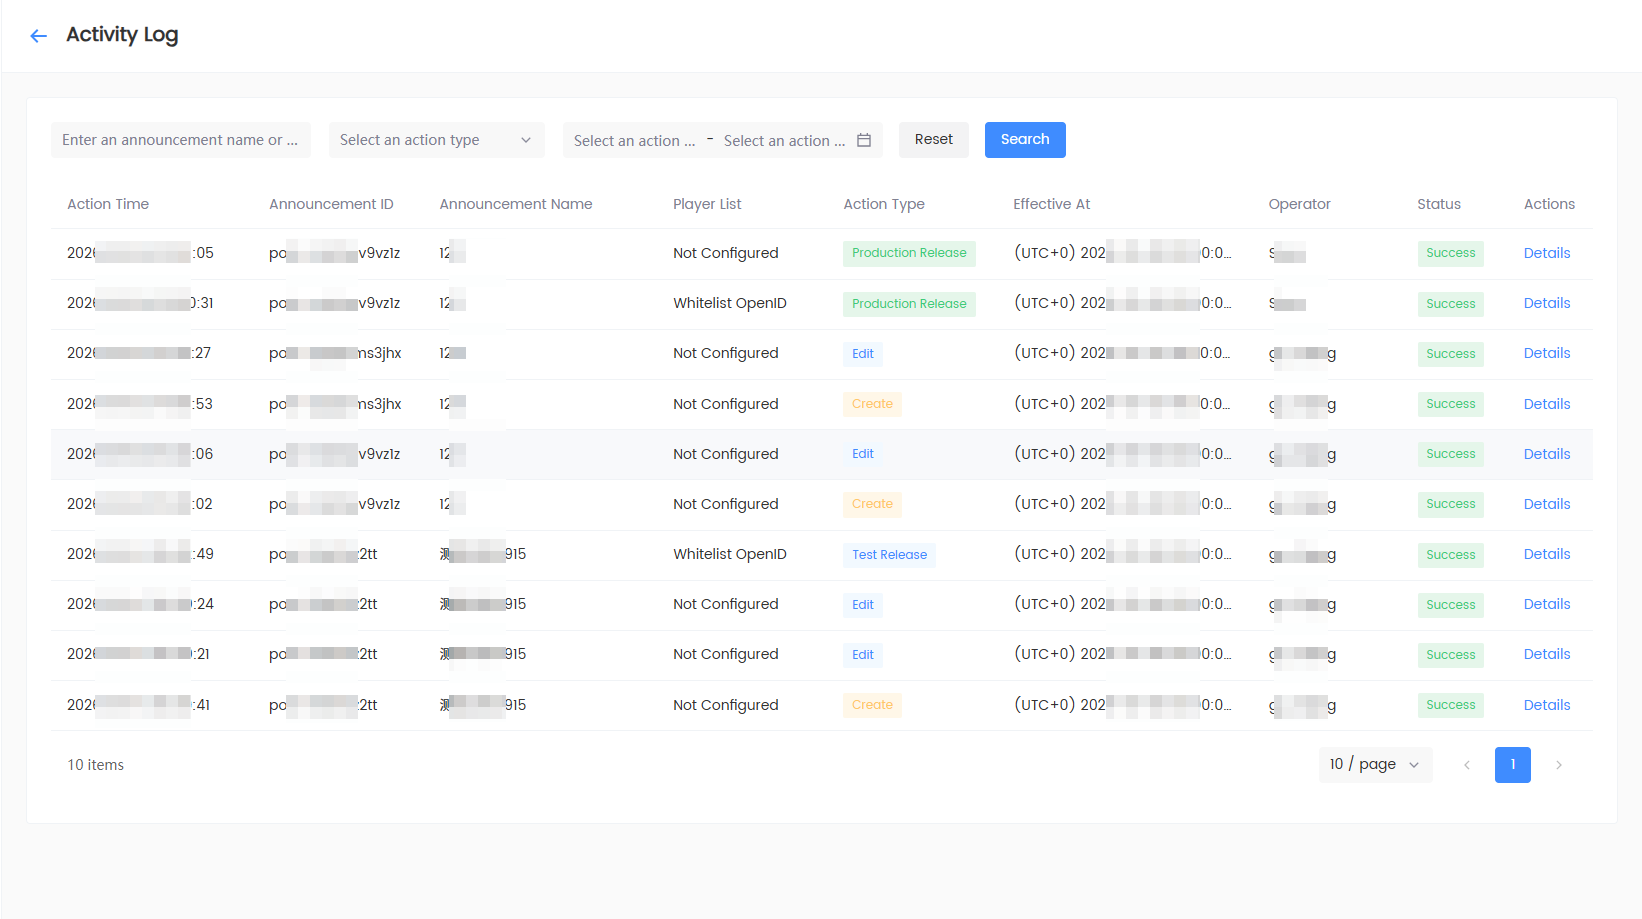View Details for the row with time ending :41

1547,705
